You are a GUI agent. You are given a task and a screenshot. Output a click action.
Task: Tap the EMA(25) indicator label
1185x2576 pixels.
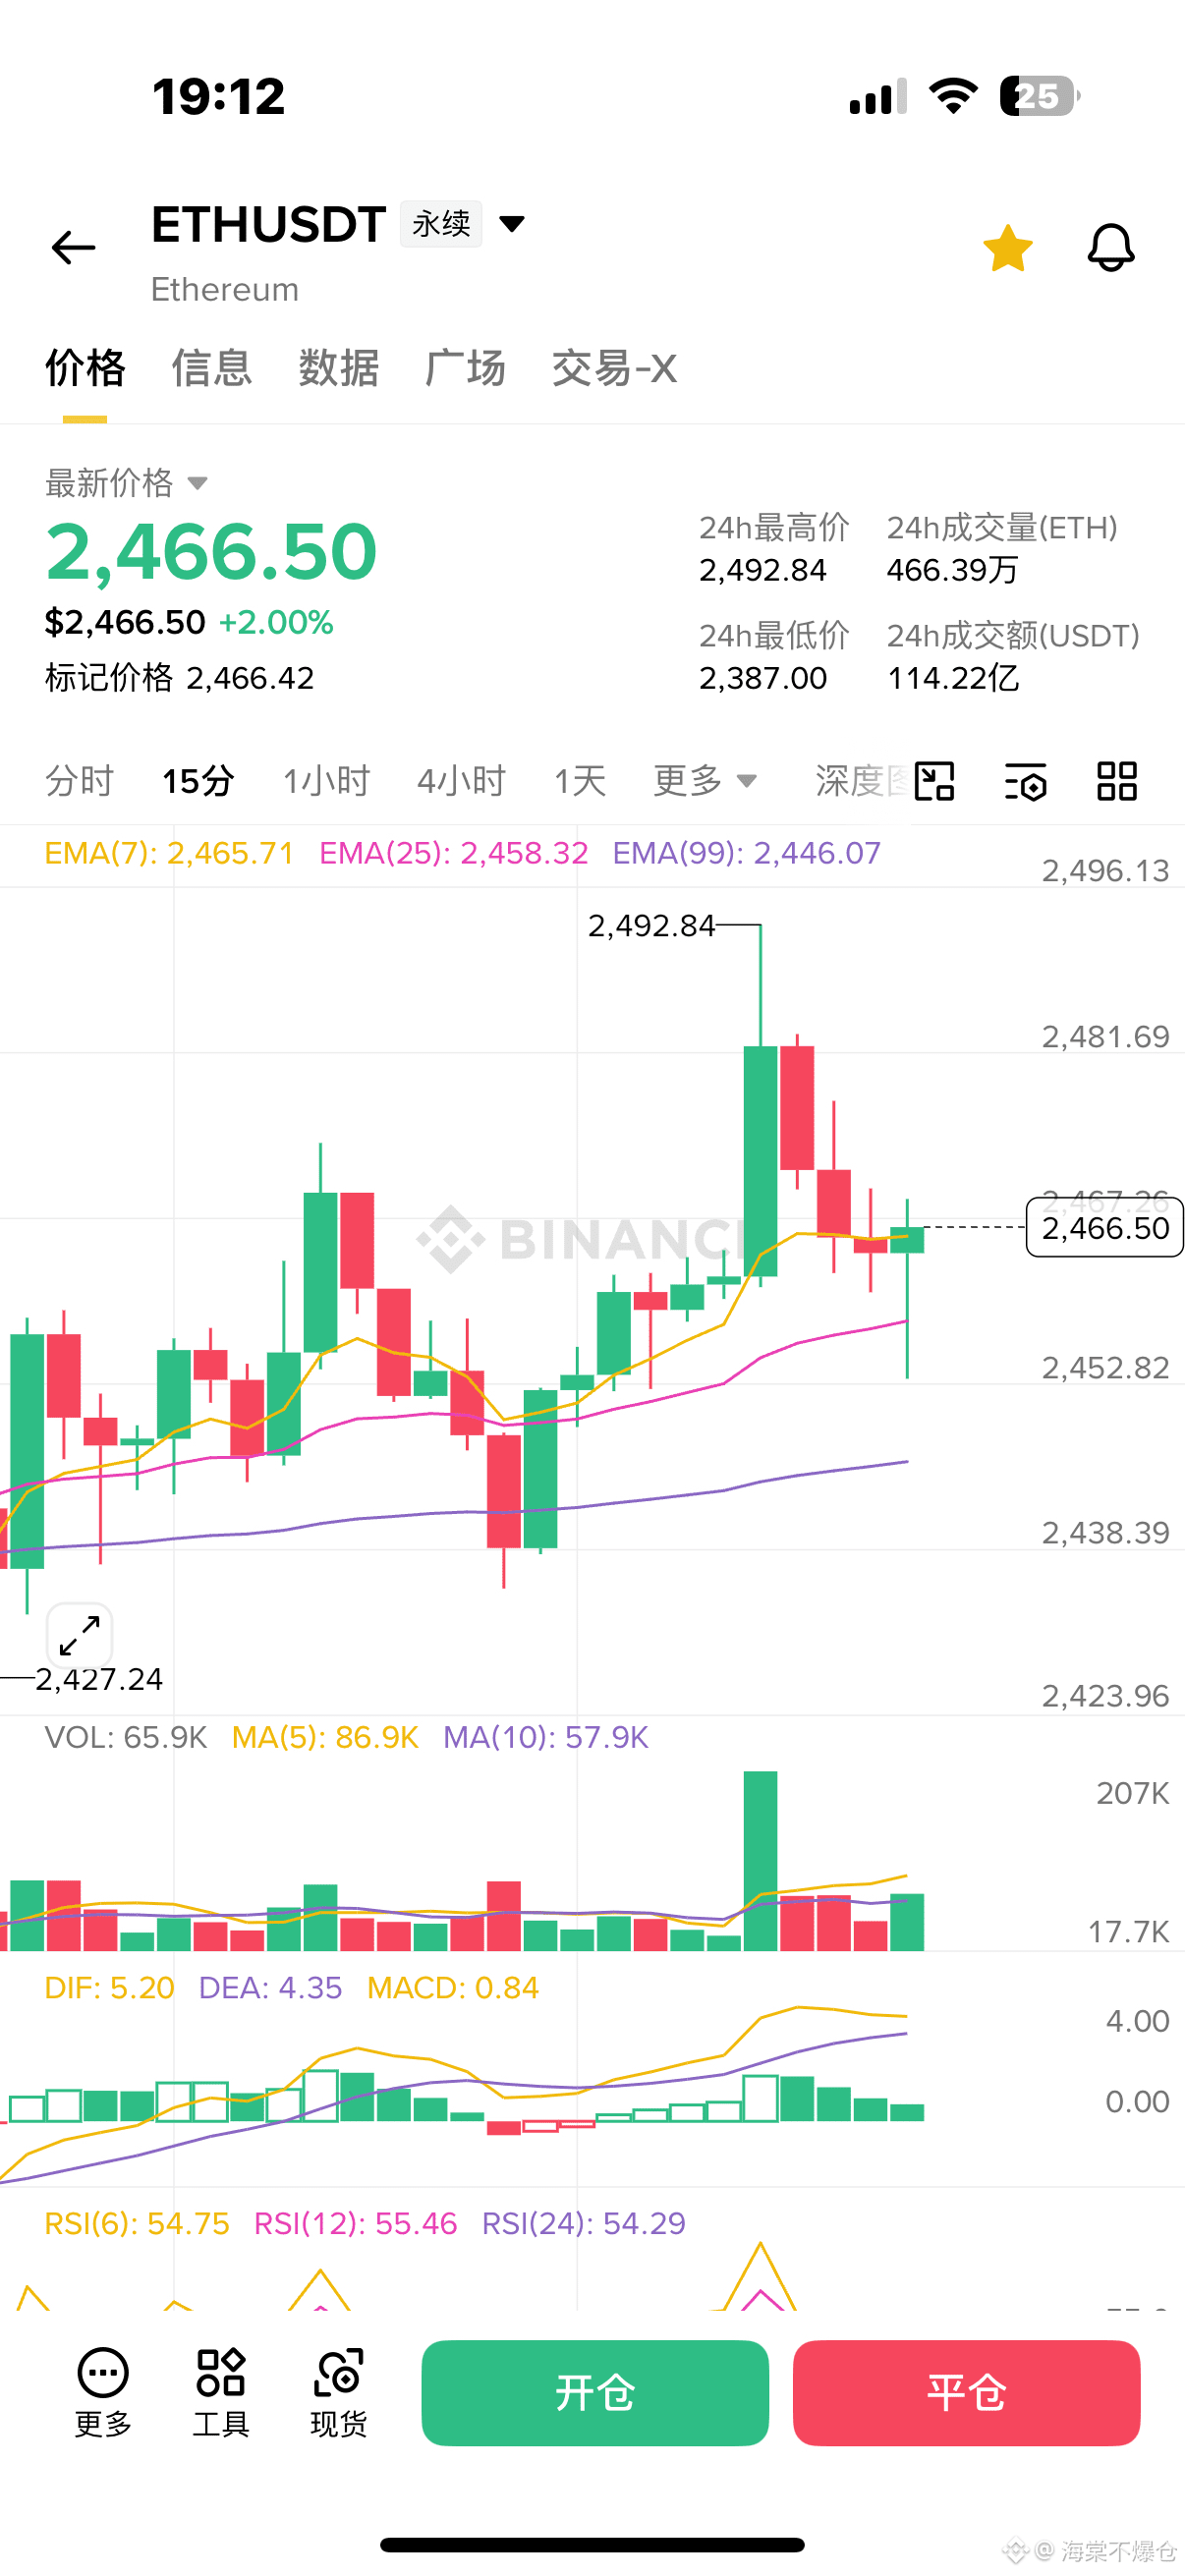[x=453, y=853]
